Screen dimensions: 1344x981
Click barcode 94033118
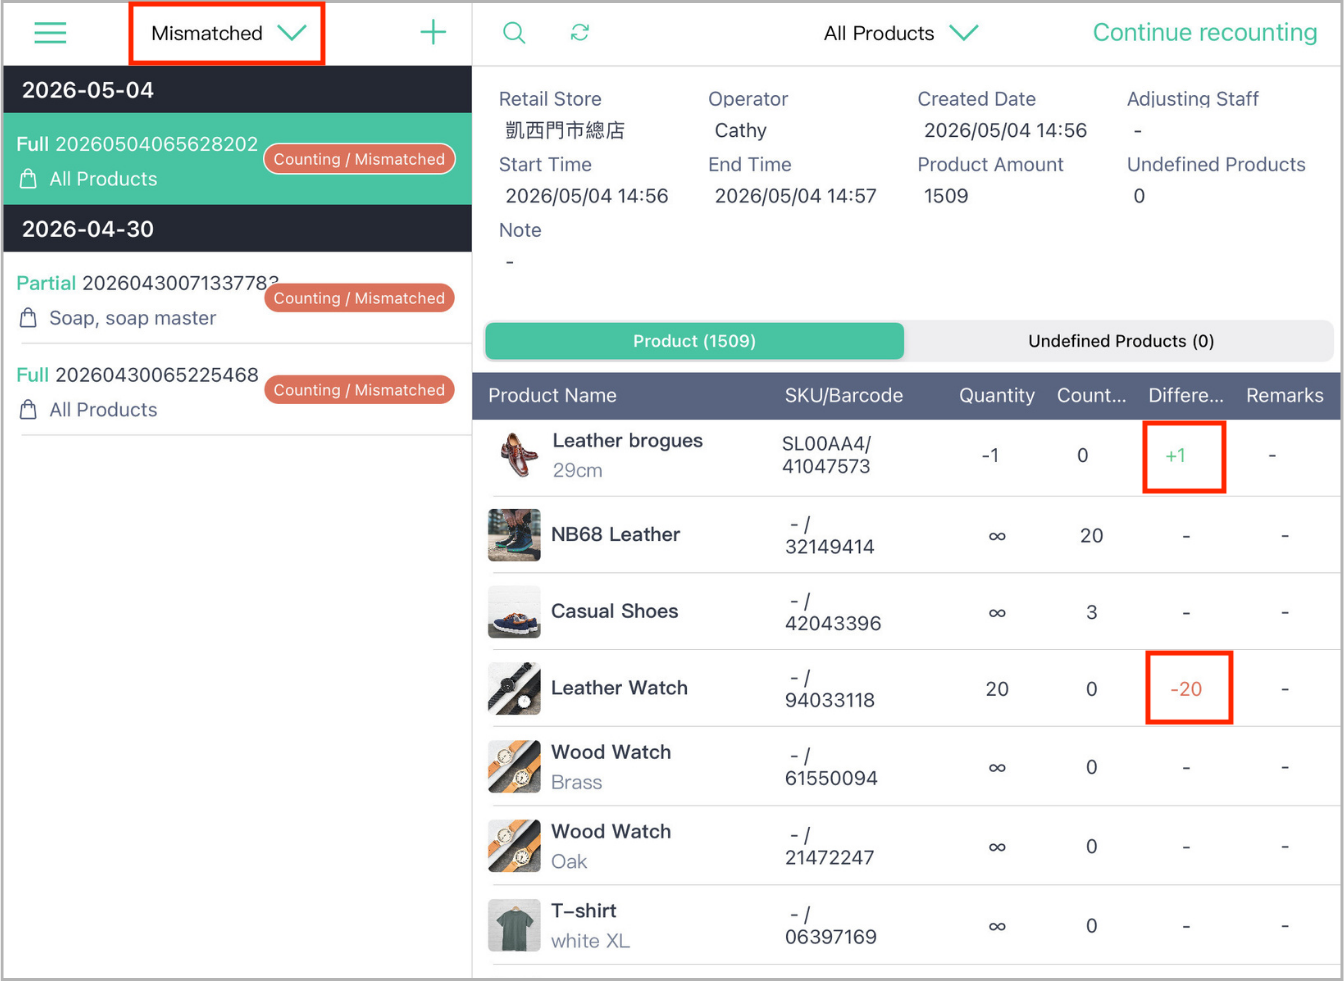[x=829, y=701]
